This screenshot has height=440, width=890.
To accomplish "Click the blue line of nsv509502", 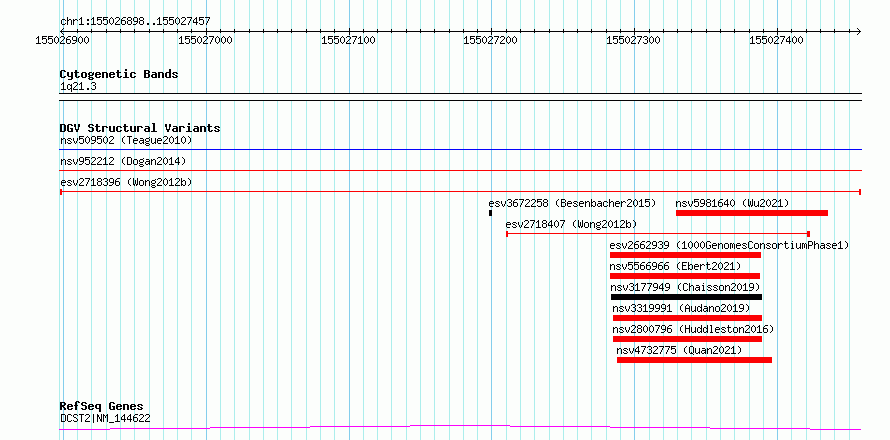I will [461, 150].
